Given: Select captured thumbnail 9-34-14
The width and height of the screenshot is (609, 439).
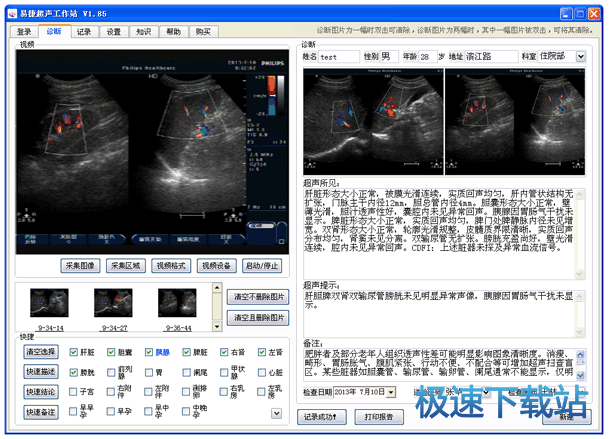Looking at the screenshot, I should [49, 303].
